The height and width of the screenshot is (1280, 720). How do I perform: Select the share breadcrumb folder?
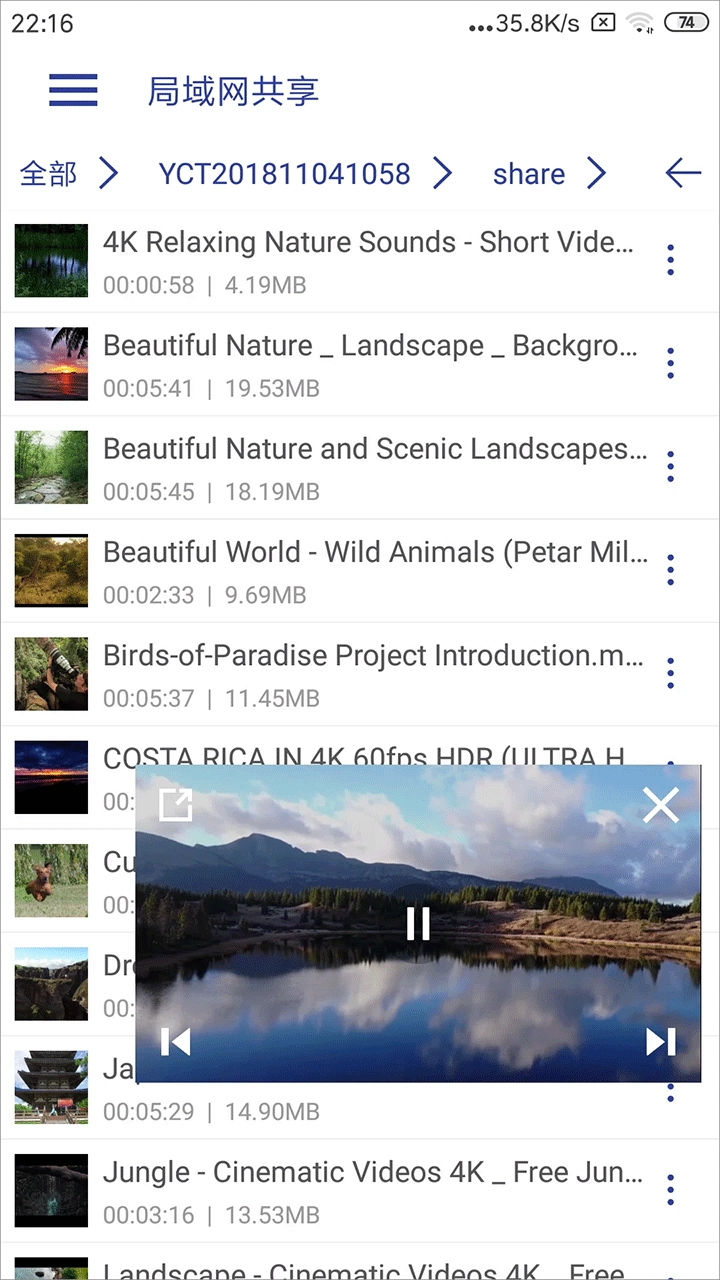click(528, 174)
